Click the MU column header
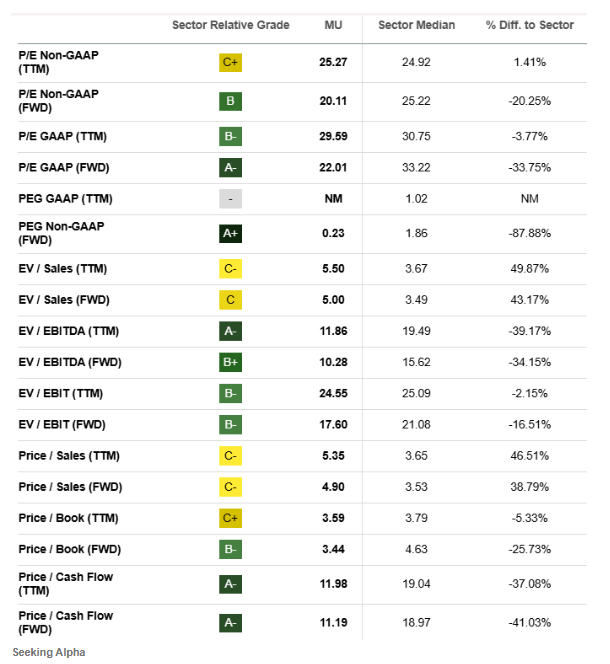Image resolution: width=610 pixels, height=664 pixels. (x=334, y=25)
